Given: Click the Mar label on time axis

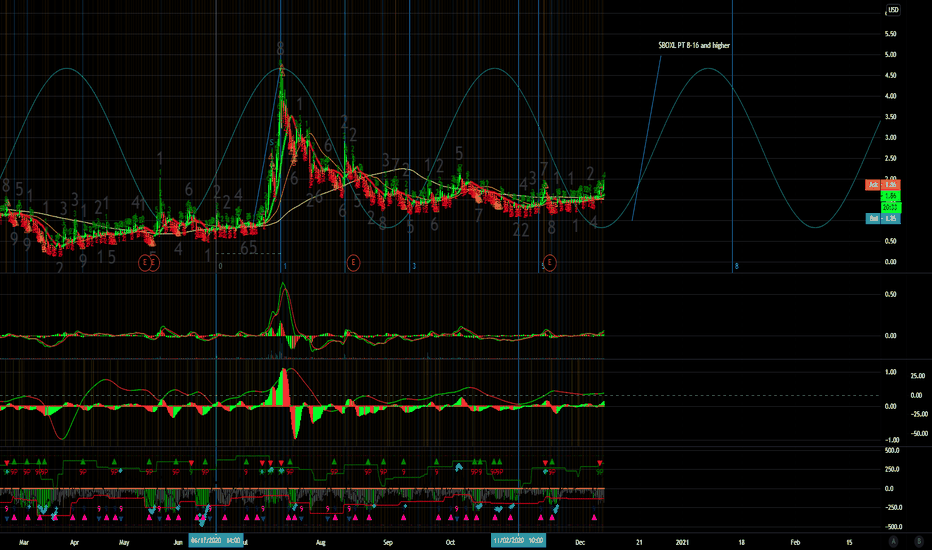Looking at the screenshot, I should 24,542.
